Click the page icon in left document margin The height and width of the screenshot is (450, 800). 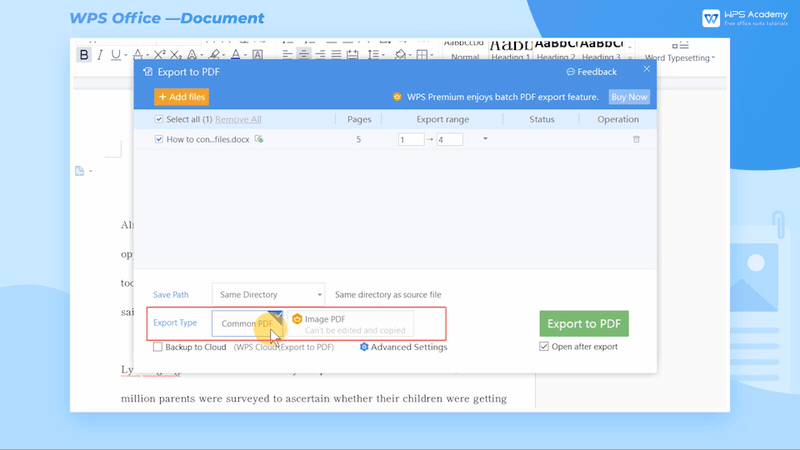pos(80,171)
